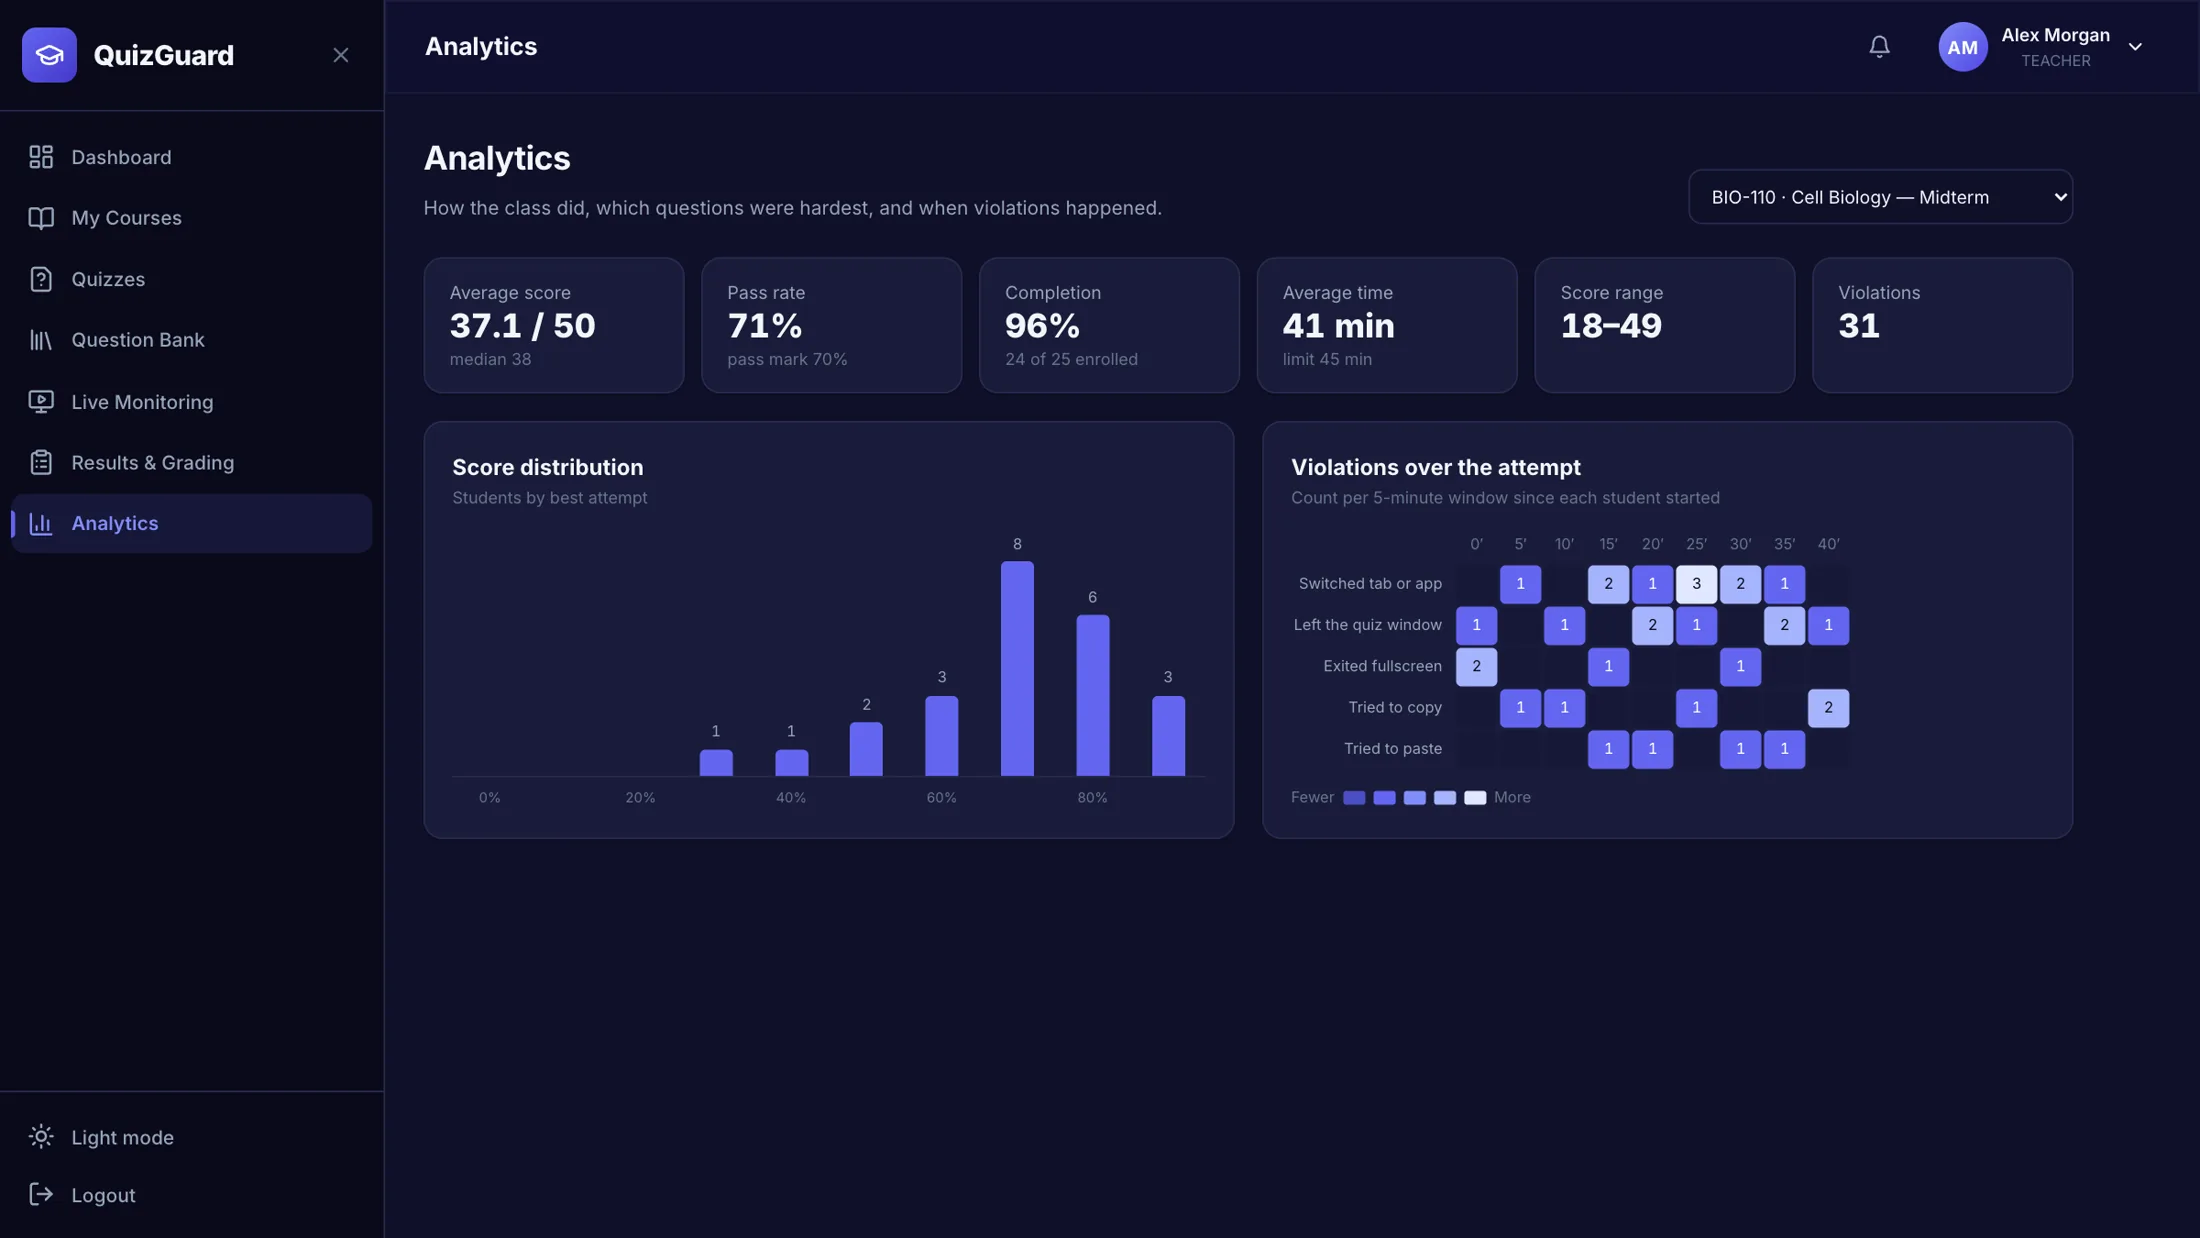Click the Tried to paste row label
2200x1238 pixels.
click(1393, 749)
